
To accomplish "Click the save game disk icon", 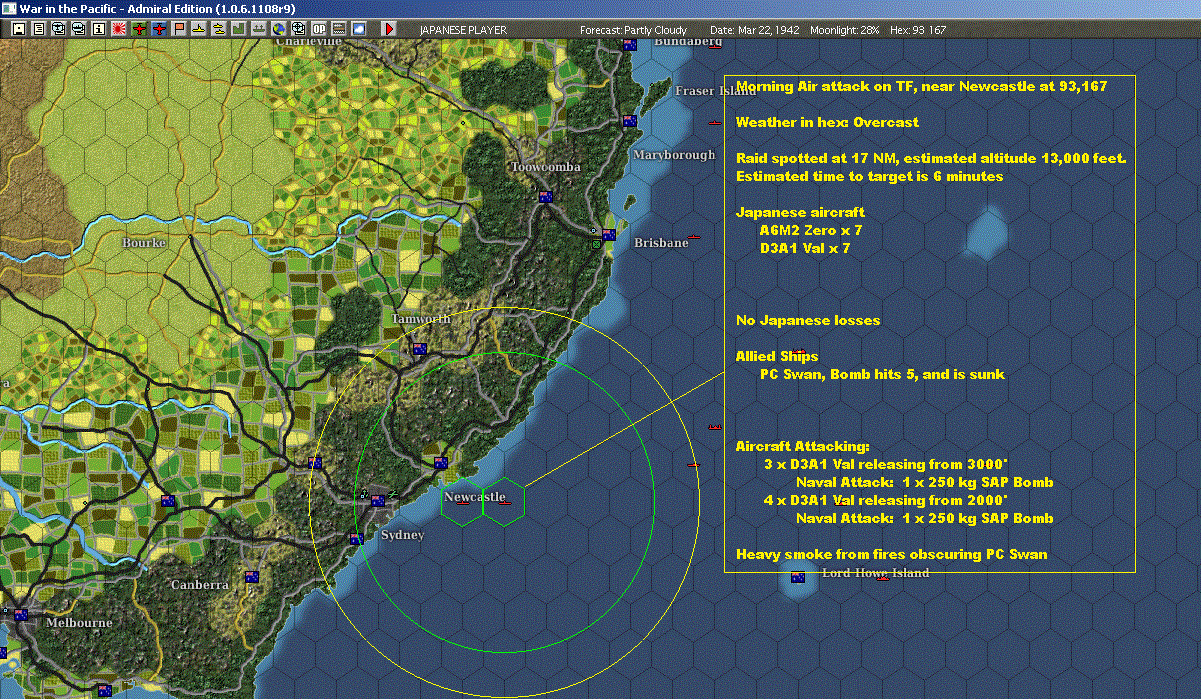I will 19,30.
